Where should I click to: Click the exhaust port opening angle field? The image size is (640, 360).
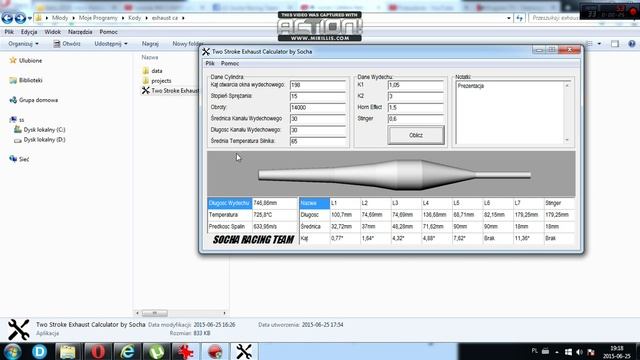[318, 85]
